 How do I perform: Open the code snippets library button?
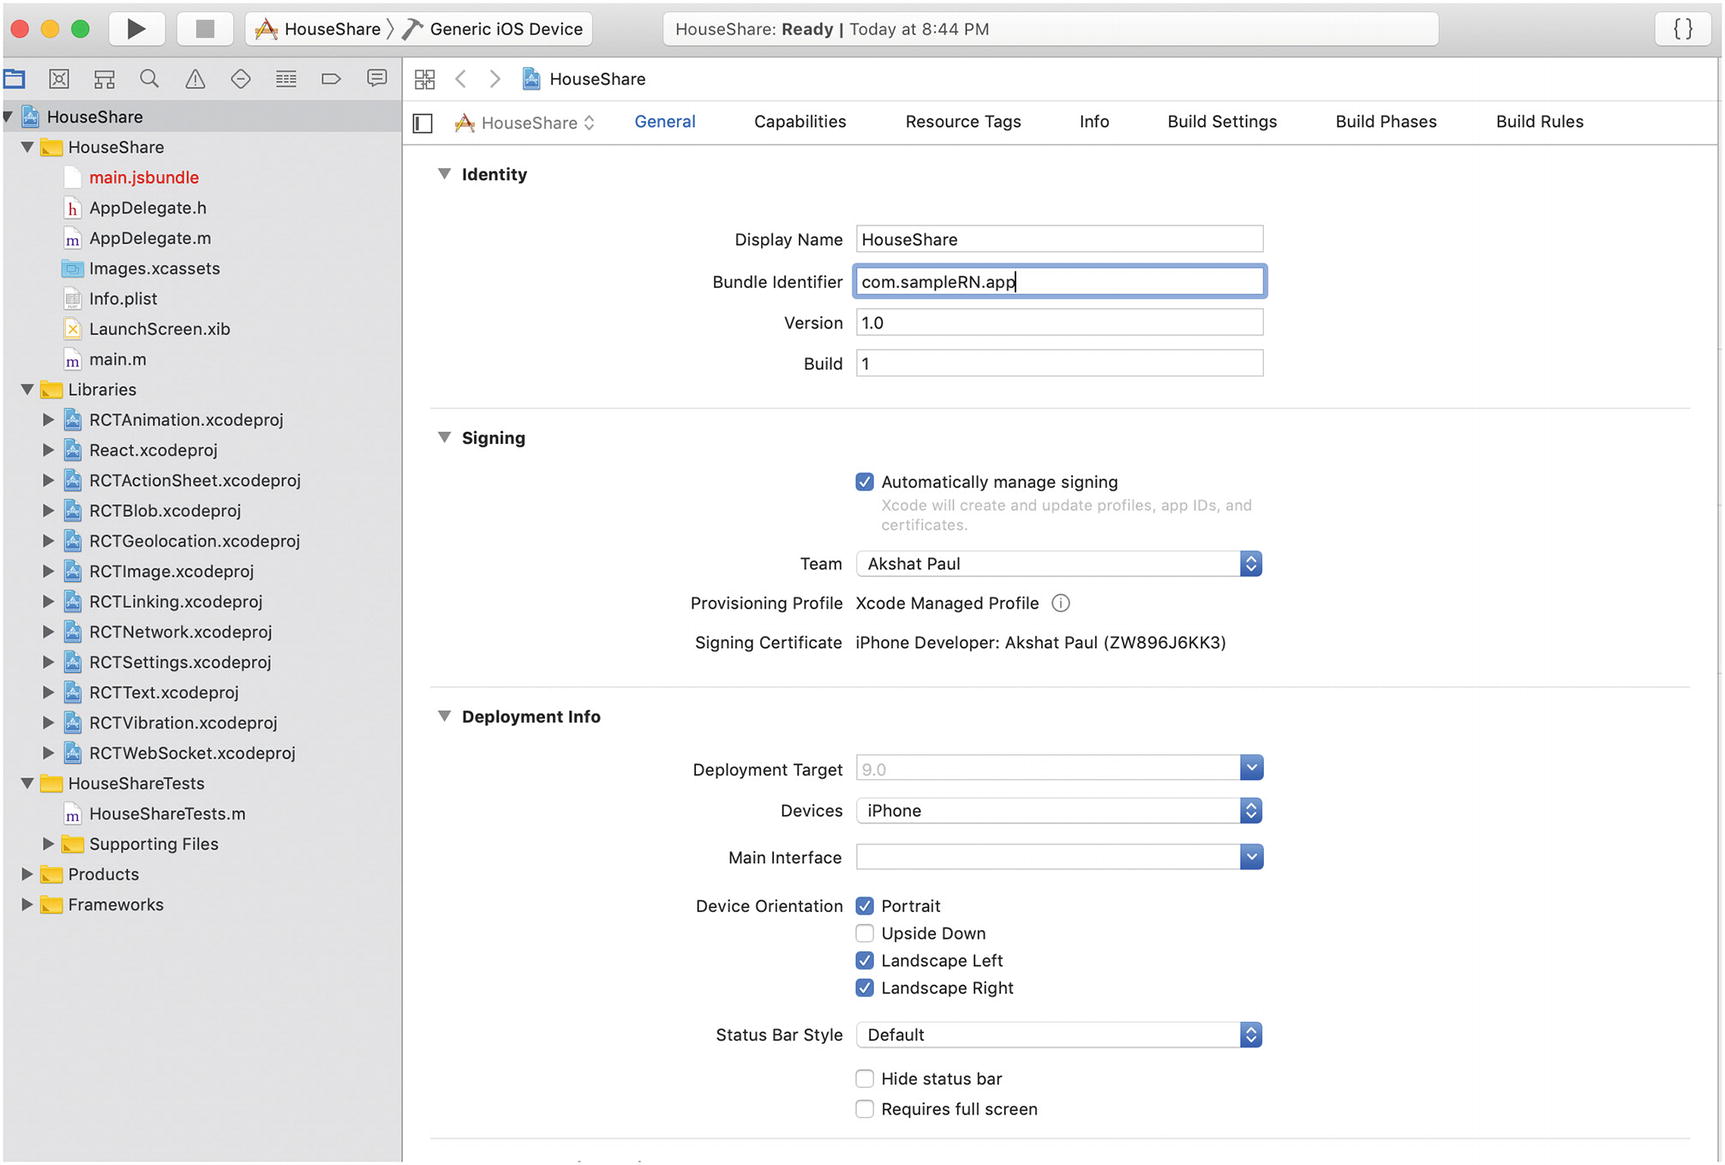(1683, 29)
